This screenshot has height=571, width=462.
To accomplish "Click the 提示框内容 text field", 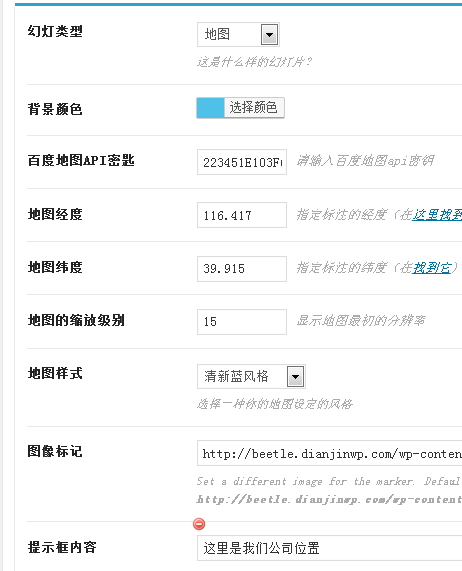I will [329, 548].
